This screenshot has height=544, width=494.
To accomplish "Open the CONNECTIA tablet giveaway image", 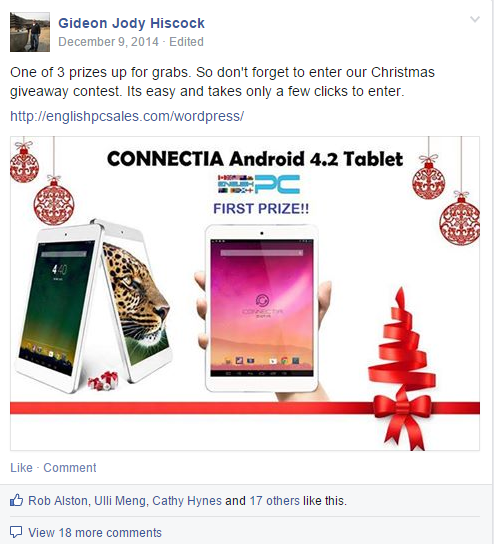I will pos(245,294).
